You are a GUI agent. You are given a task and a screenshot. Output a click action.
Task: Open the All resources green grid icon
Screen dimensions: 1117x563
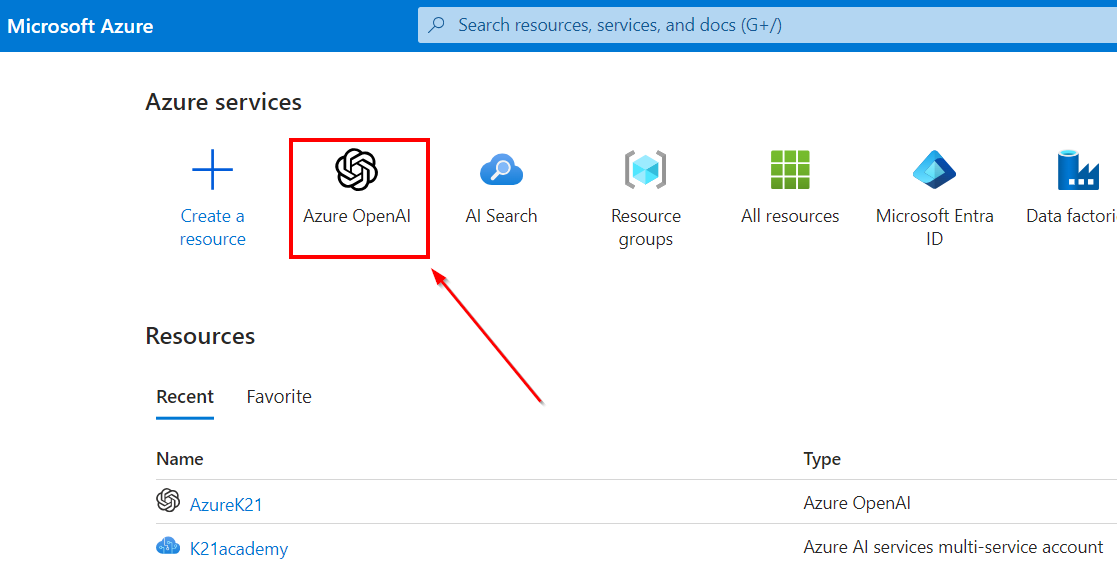point(790,171)
